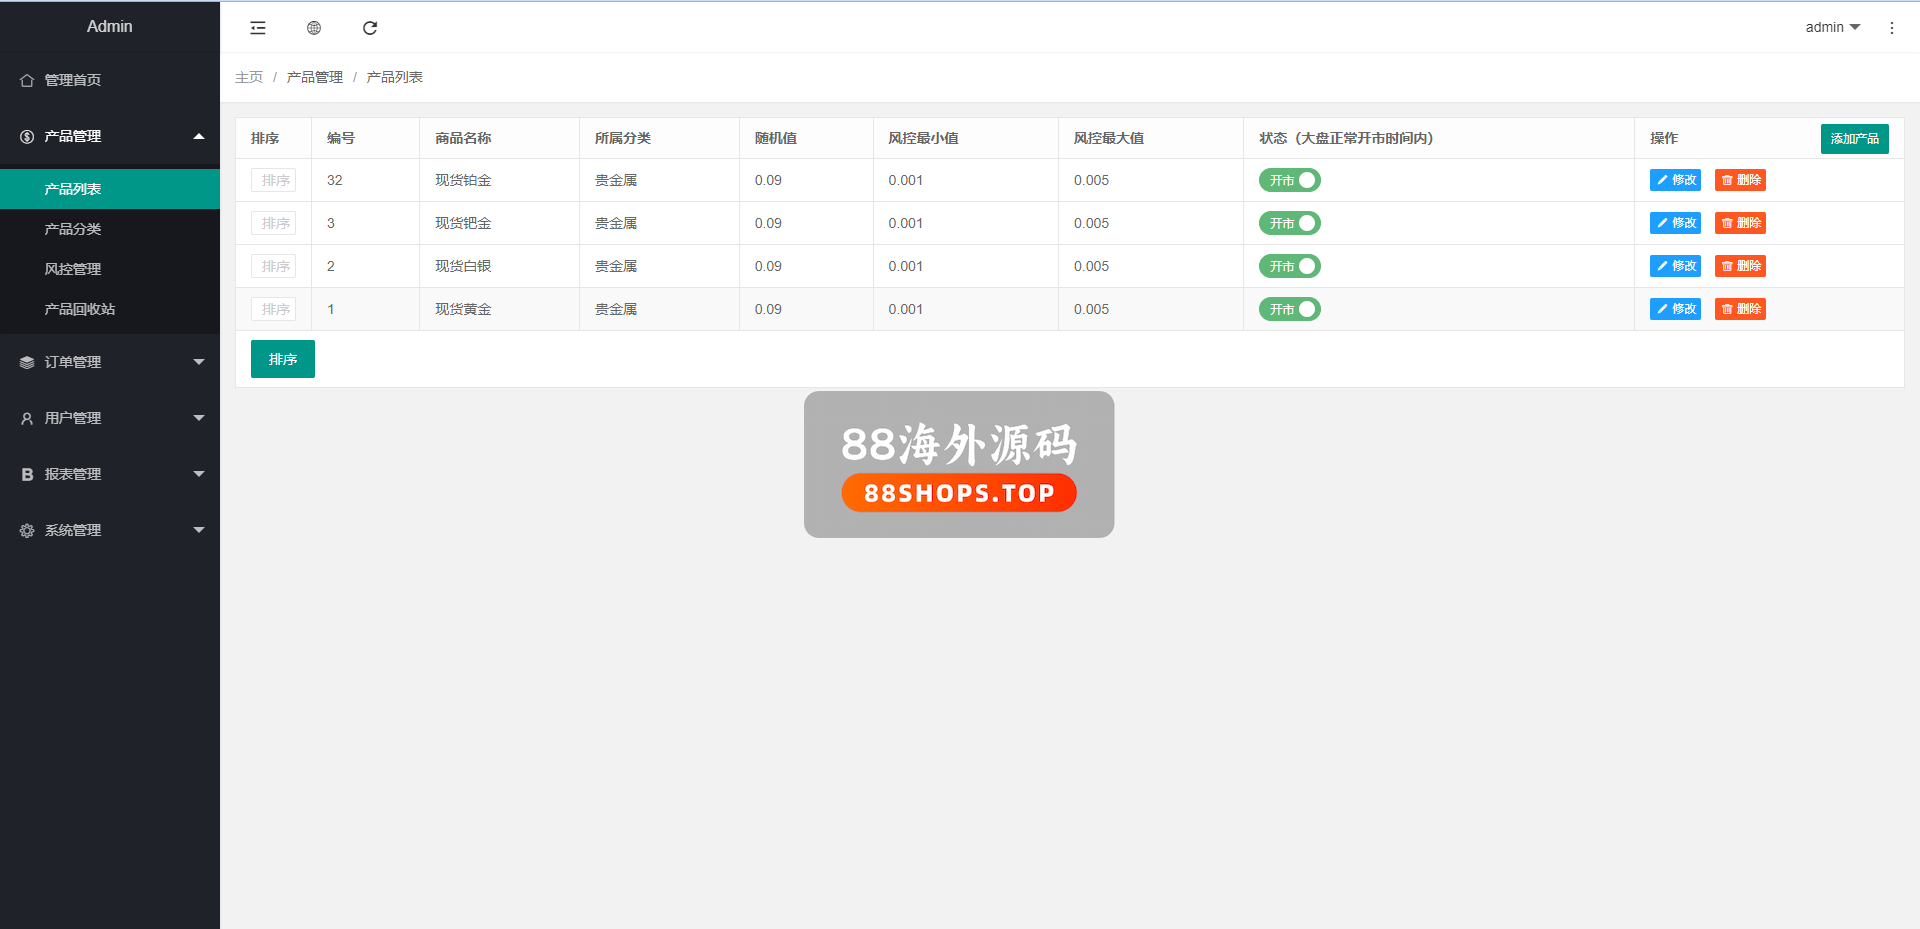Click 删除 button for 现货钯金 row
This screenshot has height=929, width=1920.
coord(1740,223)
